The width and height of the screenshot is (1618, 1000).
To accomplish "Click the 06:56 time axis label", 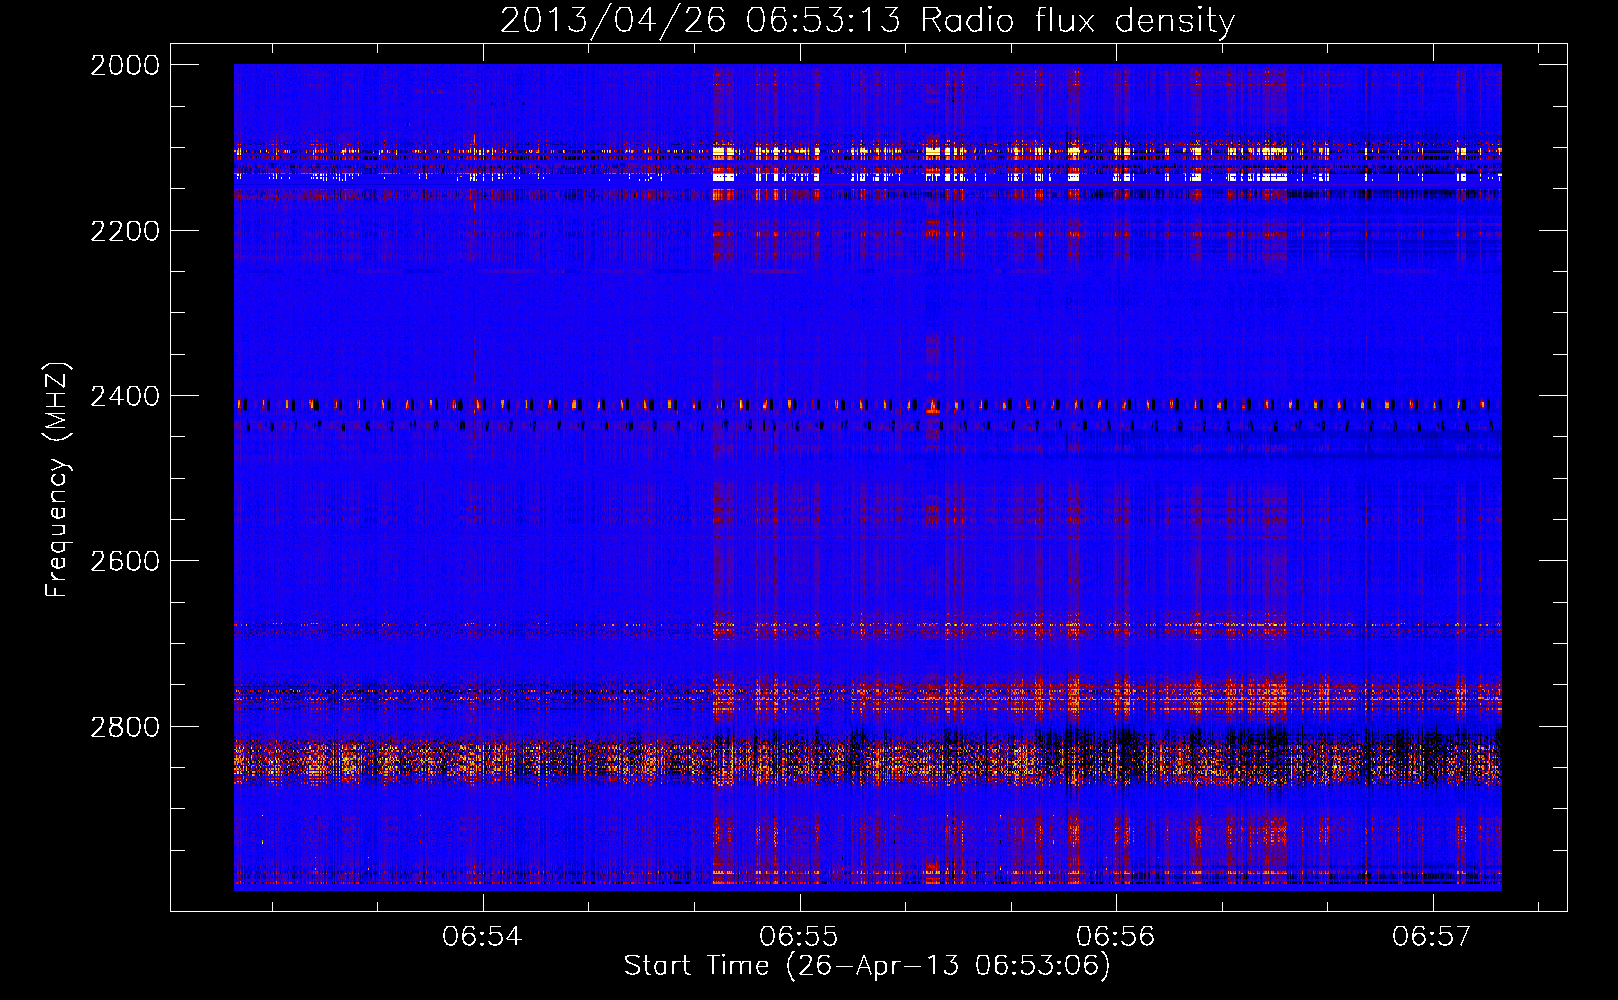I will pyautogui.click(x=1115, y=936).
